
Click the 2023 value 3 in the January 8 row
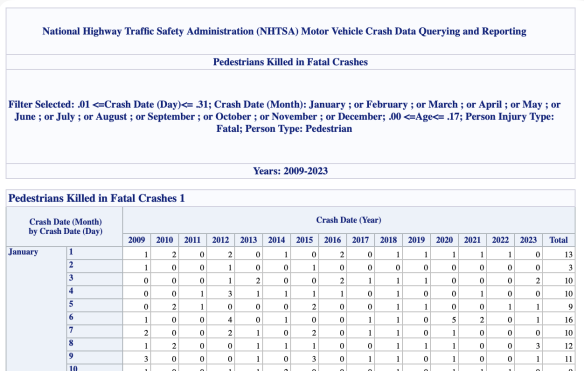[537, 346]
